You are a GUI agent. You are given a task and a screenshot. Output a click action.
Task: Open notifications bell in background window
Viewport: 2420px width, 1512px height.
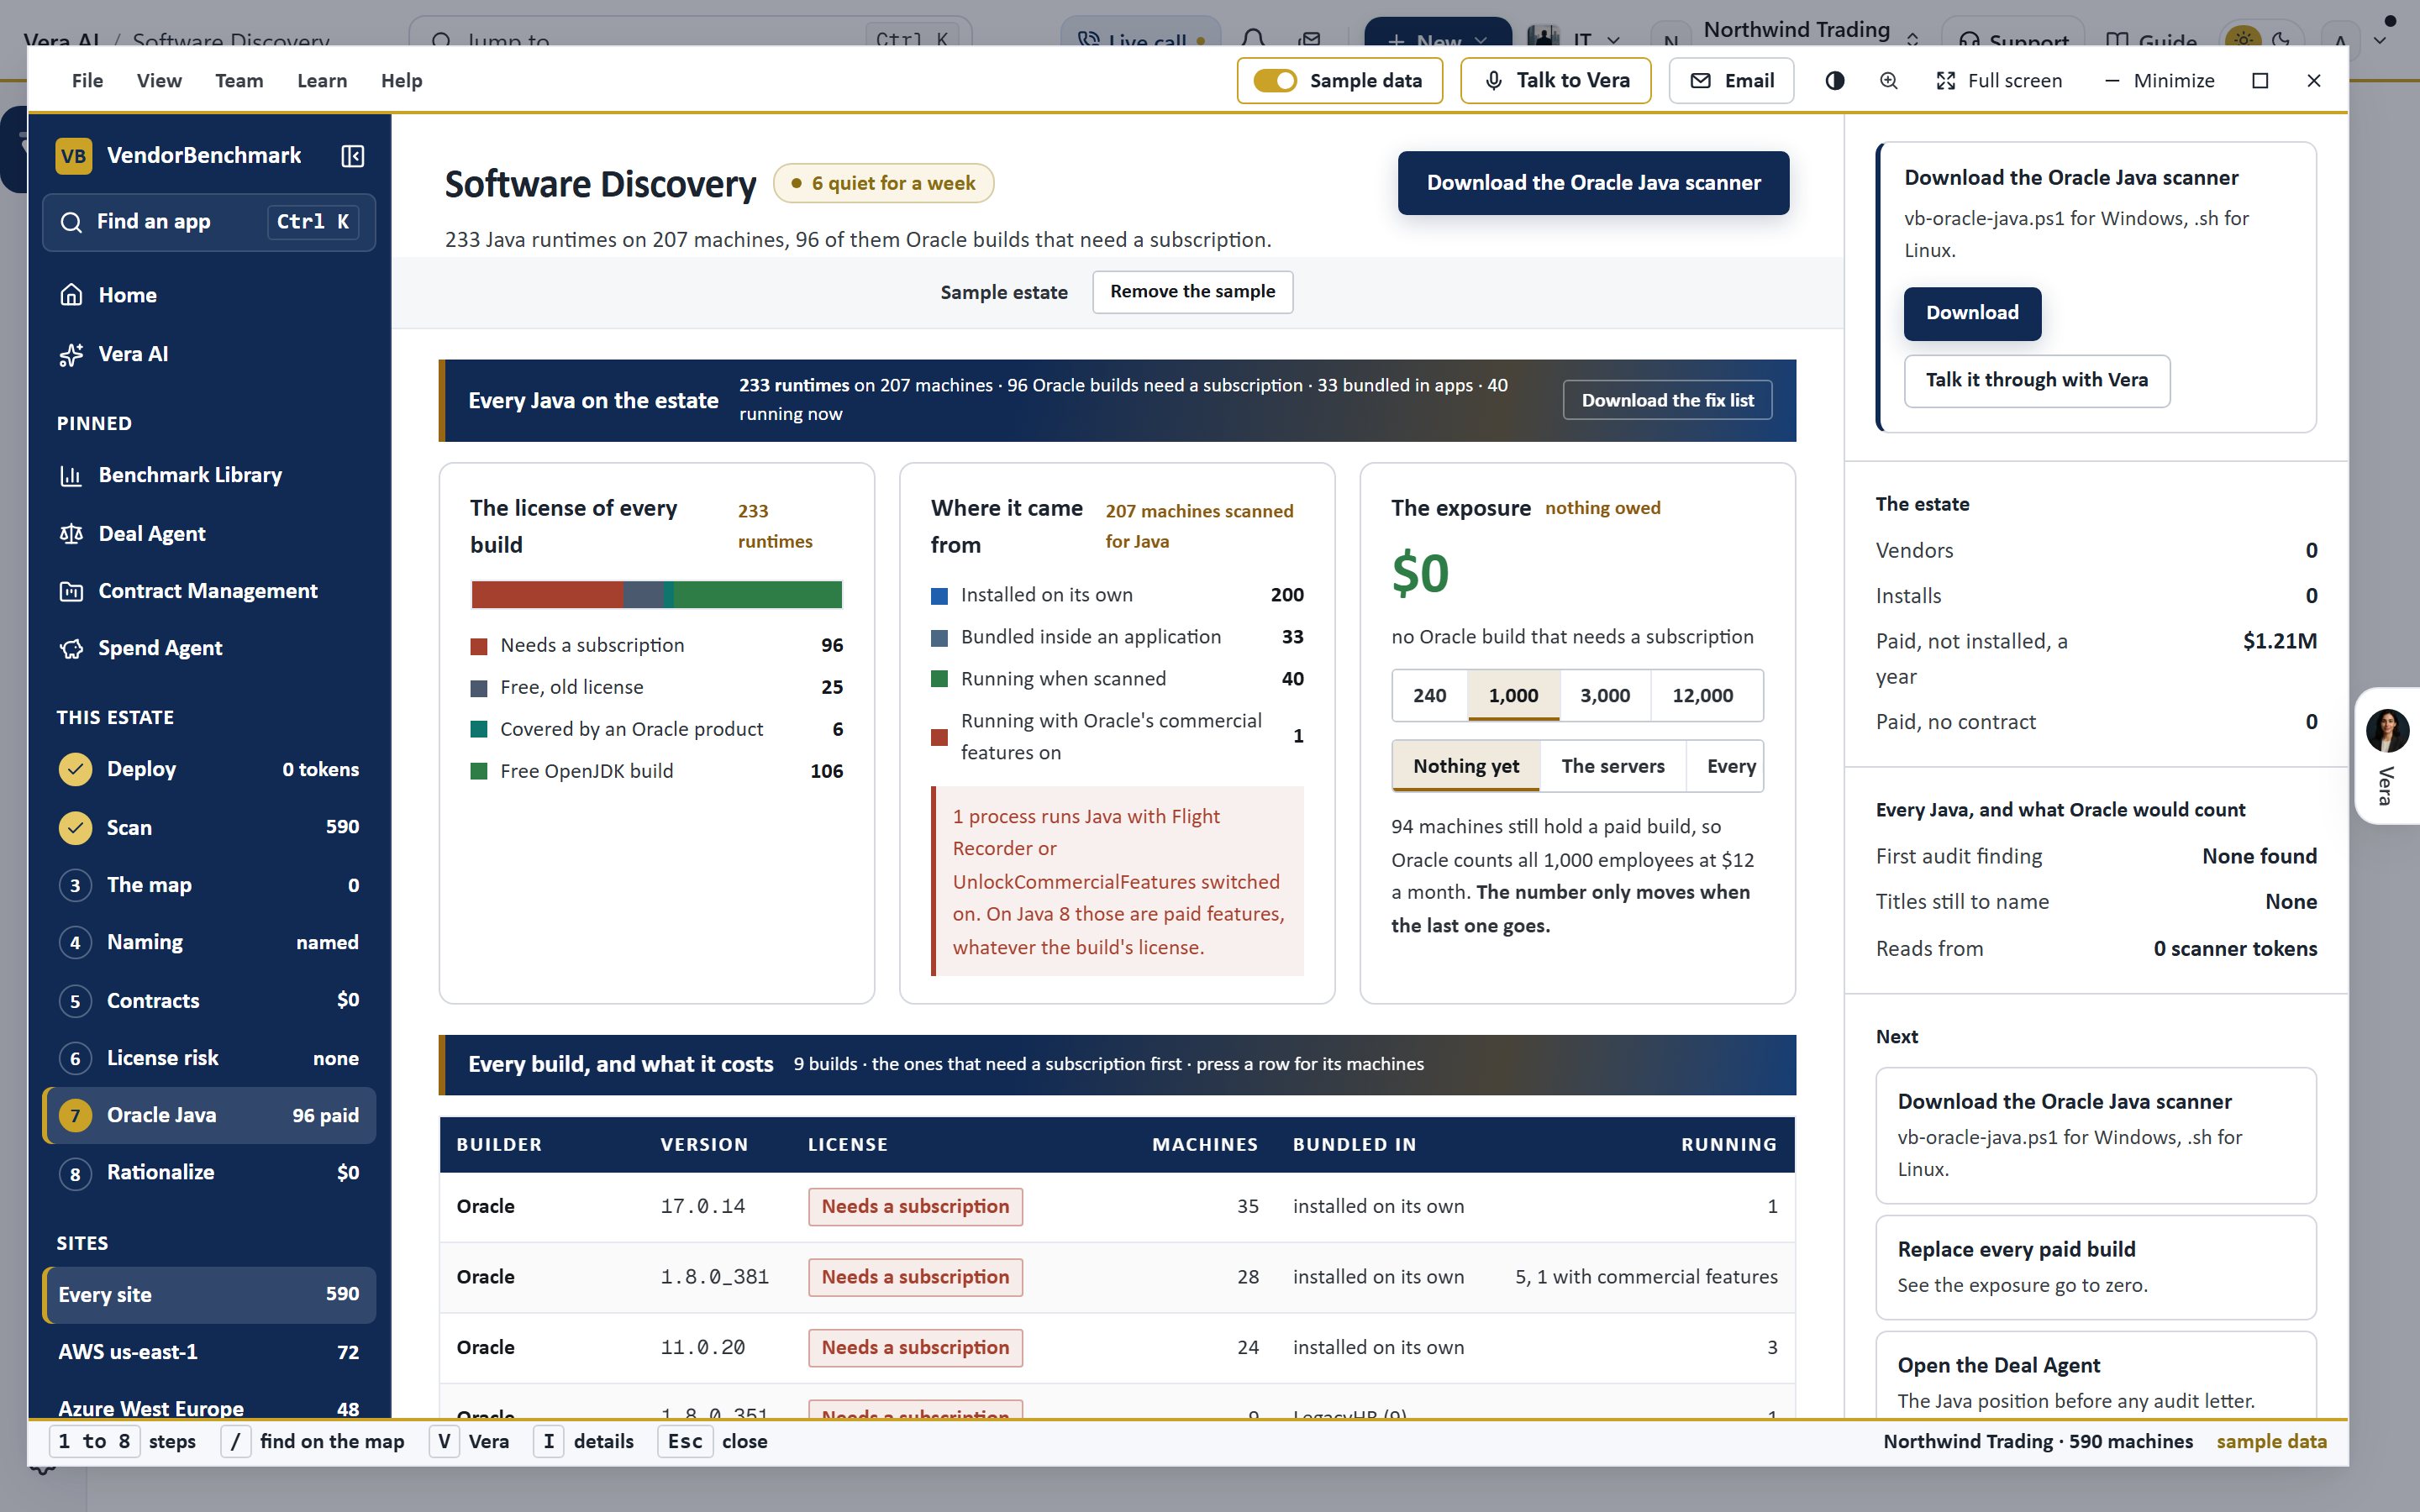pyautogui.click(x=1253, y=40)
